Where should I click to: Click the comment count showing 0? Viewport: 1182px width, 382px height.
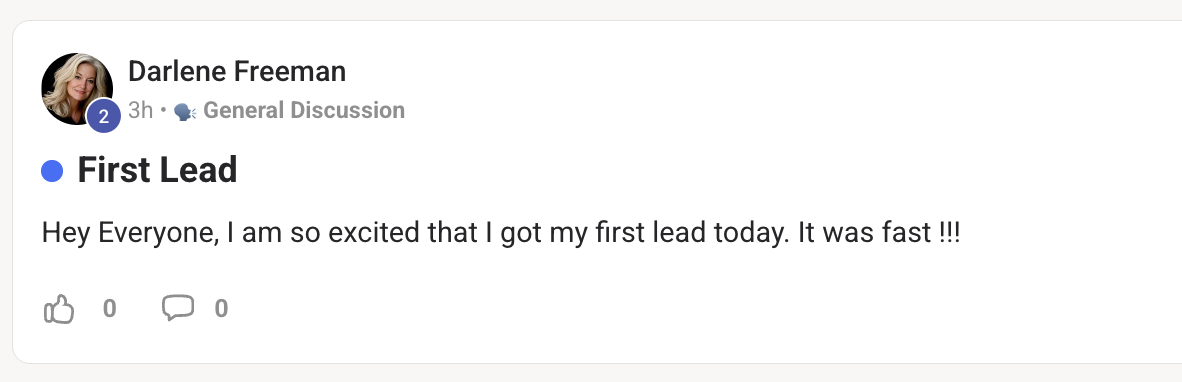(x=221, y=309)
